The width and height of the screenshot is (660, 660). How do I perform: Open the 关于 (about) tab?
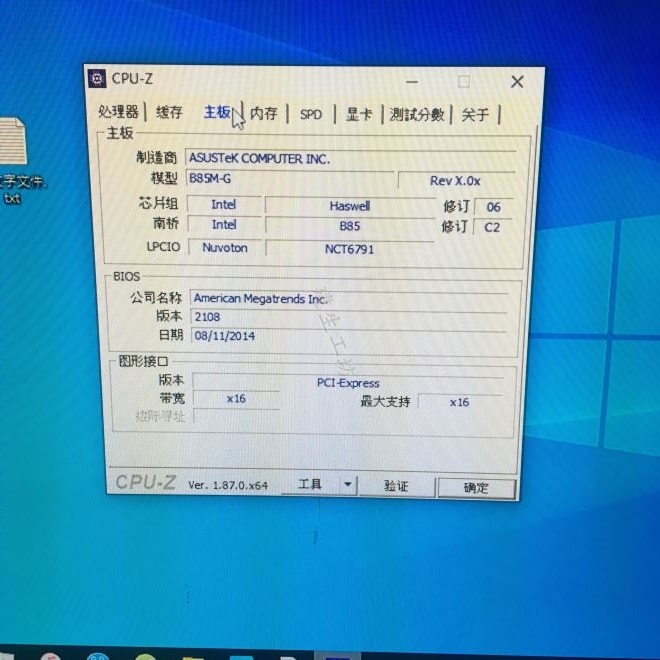(x=475, y=114)
